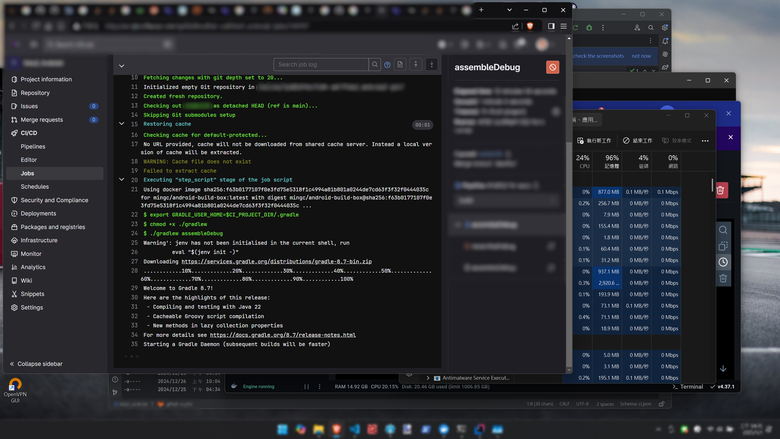Collapse the GitLab sidebar
The image size is (780, 439).
pyautogui.click(x=36, y=364)
